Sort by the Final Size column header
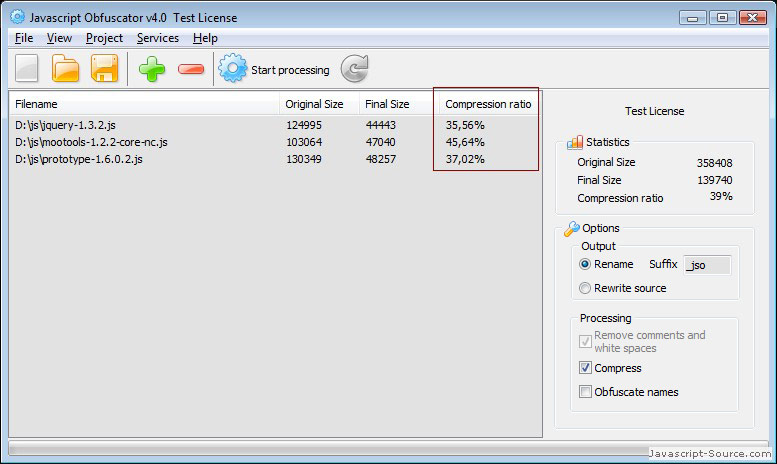The width and height of the screenshot is (777, 464). [x=399, y=104]
